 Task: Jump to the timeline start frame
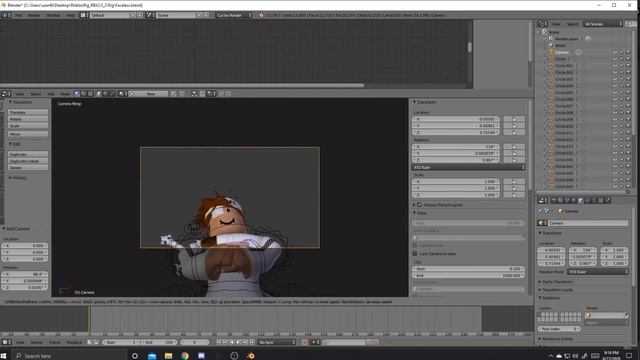(218, 342)
